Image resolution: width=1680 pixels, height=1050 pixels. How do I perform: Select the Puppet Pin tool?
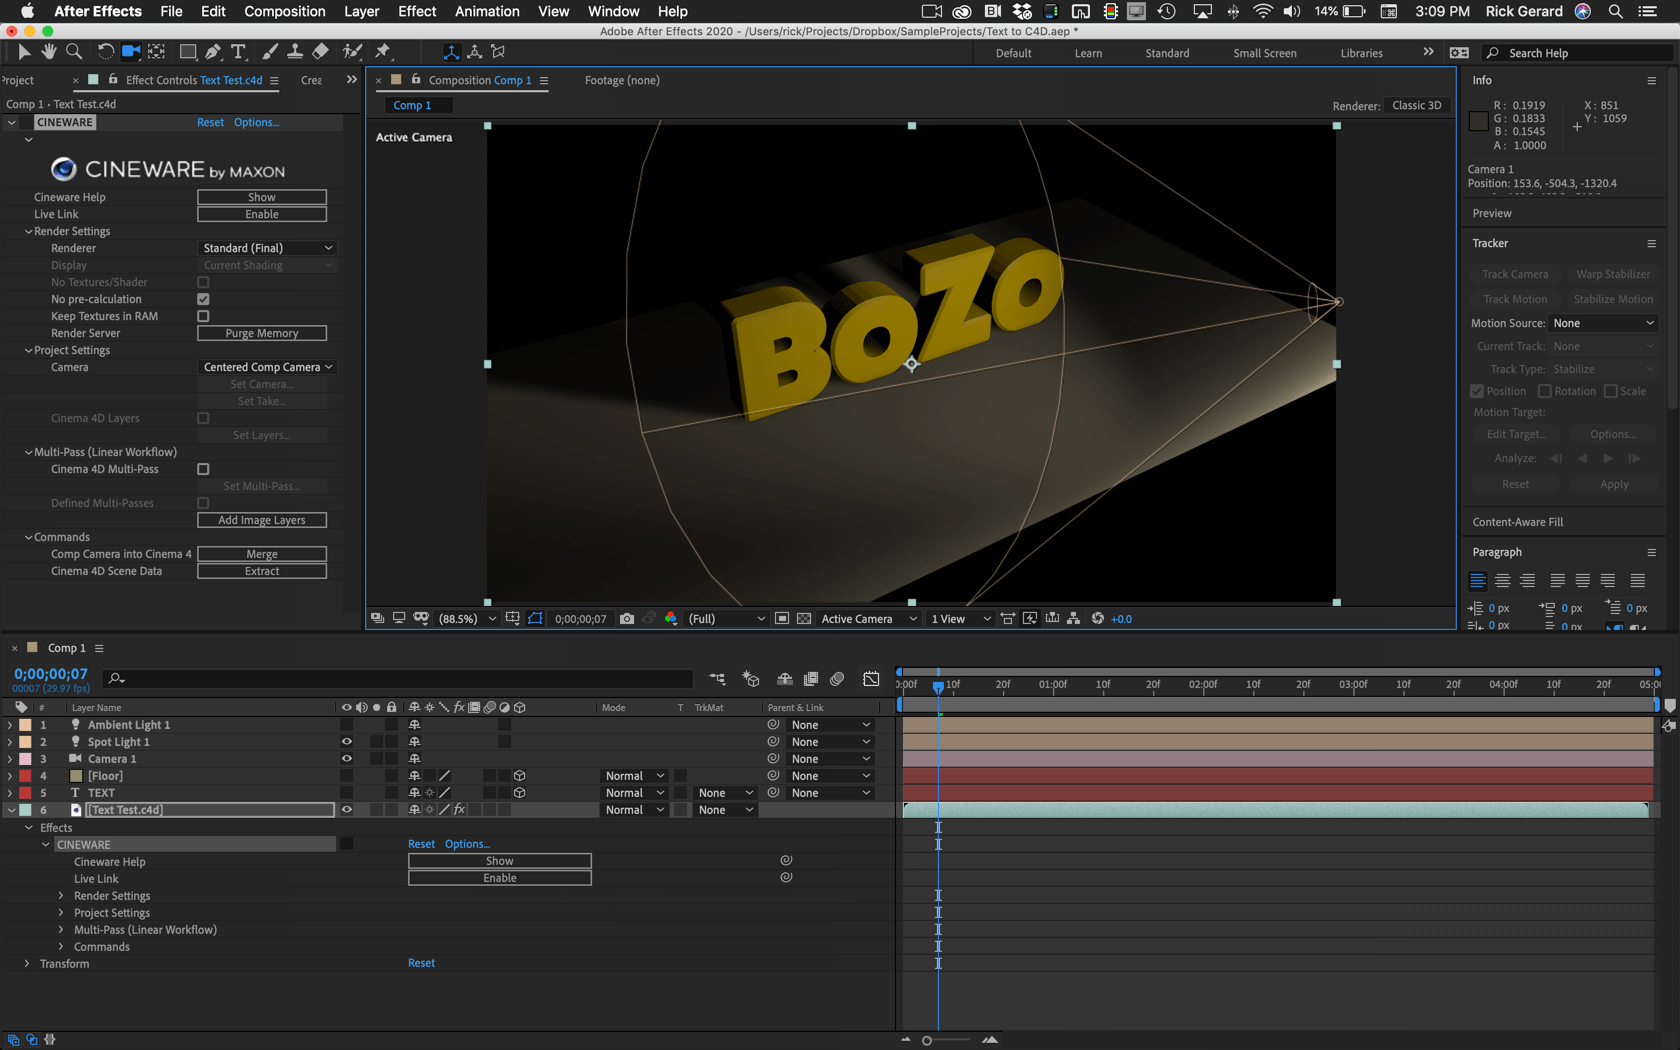[383, 51]
